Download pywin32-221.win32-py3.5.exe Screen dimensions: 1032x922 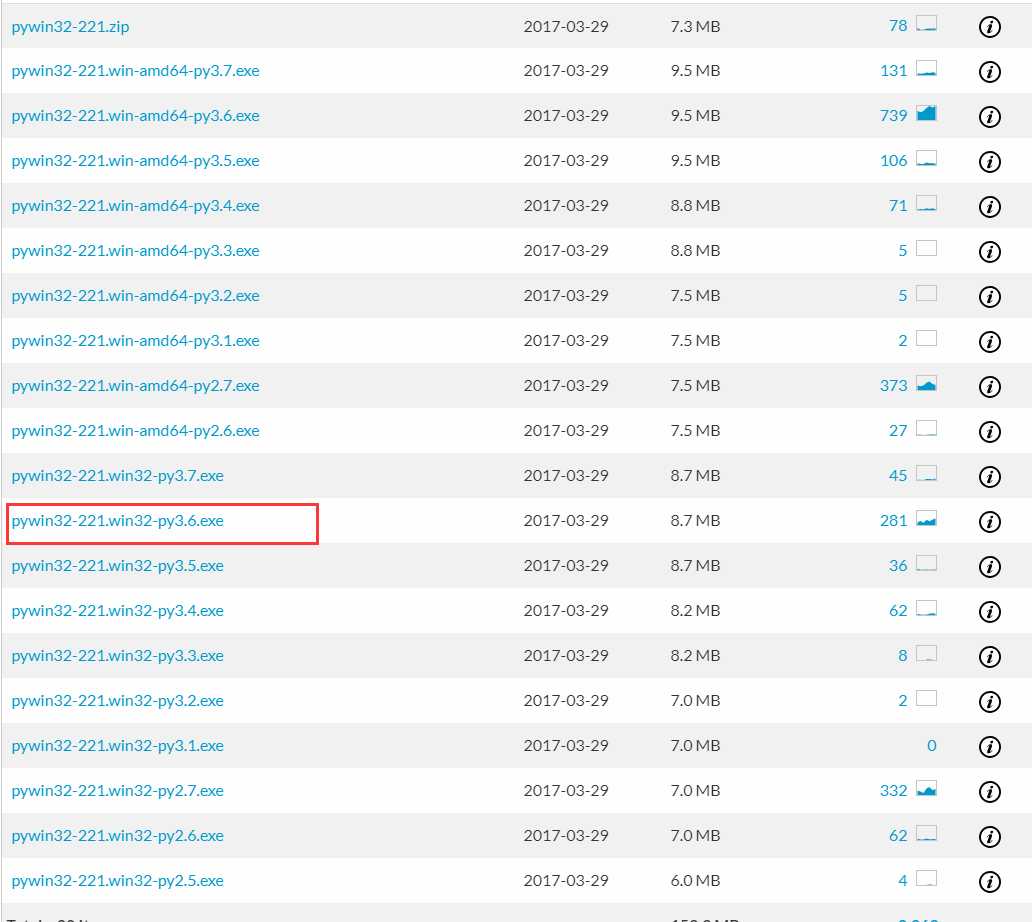(118, 566)
